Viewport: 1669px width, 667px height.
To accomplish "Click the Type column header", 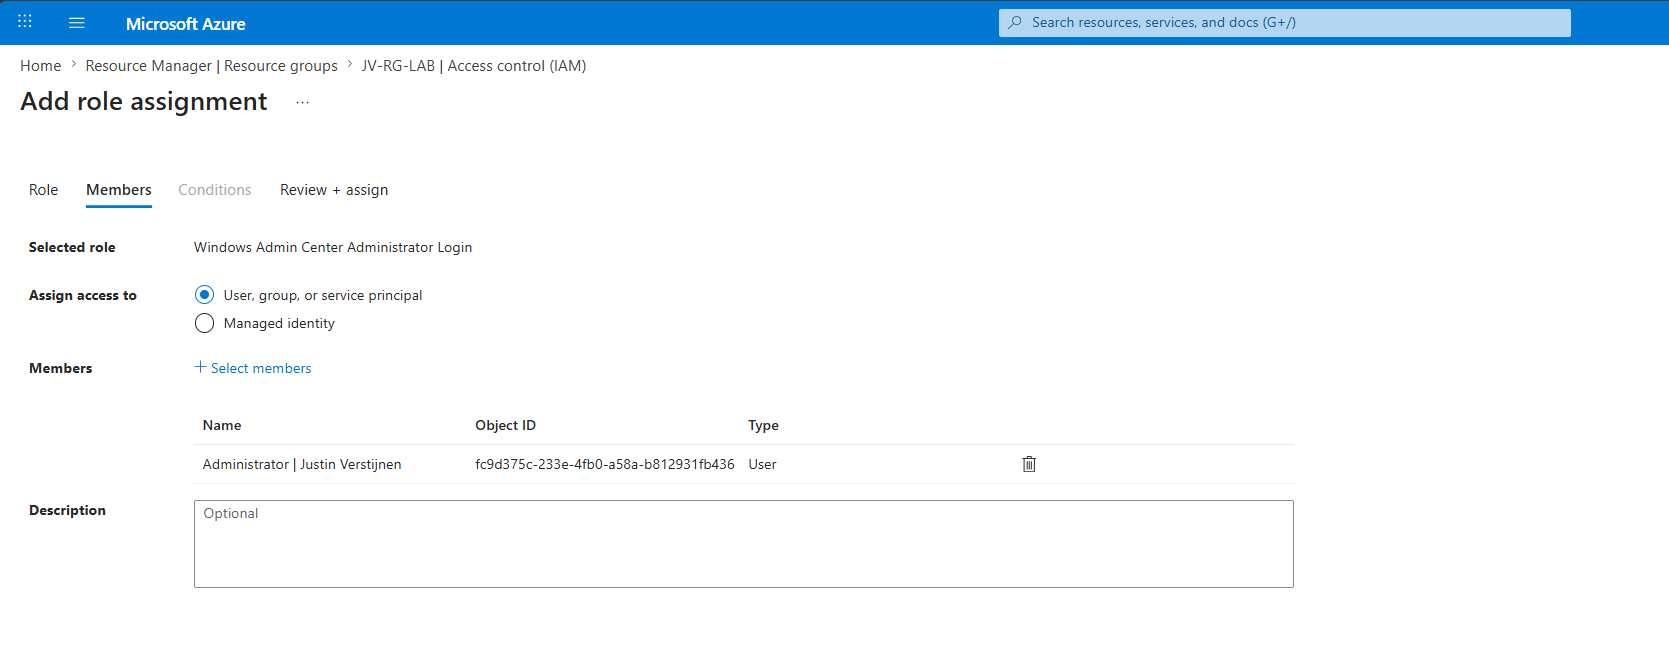I will (764, 425).
